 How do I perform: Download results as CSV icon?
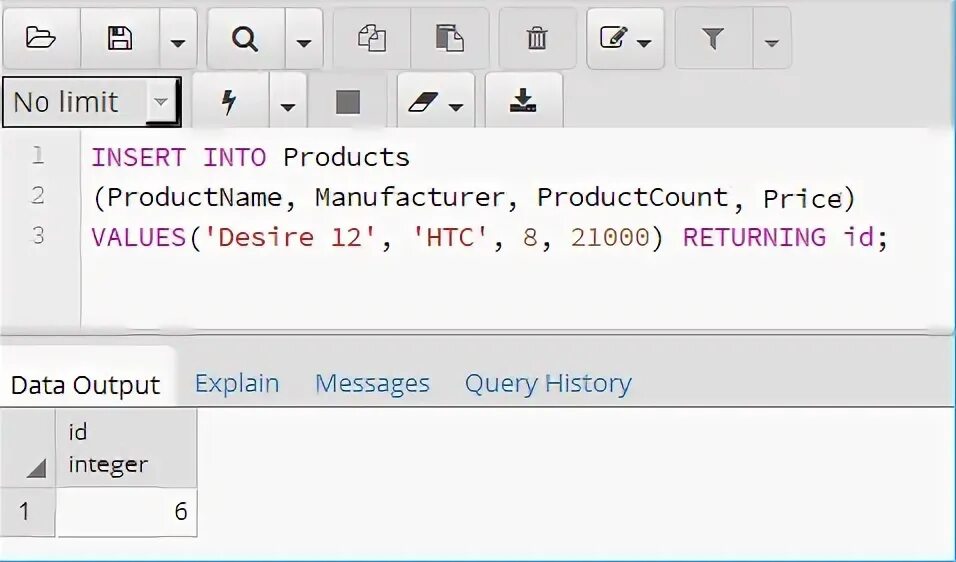(x=523, y=101)
